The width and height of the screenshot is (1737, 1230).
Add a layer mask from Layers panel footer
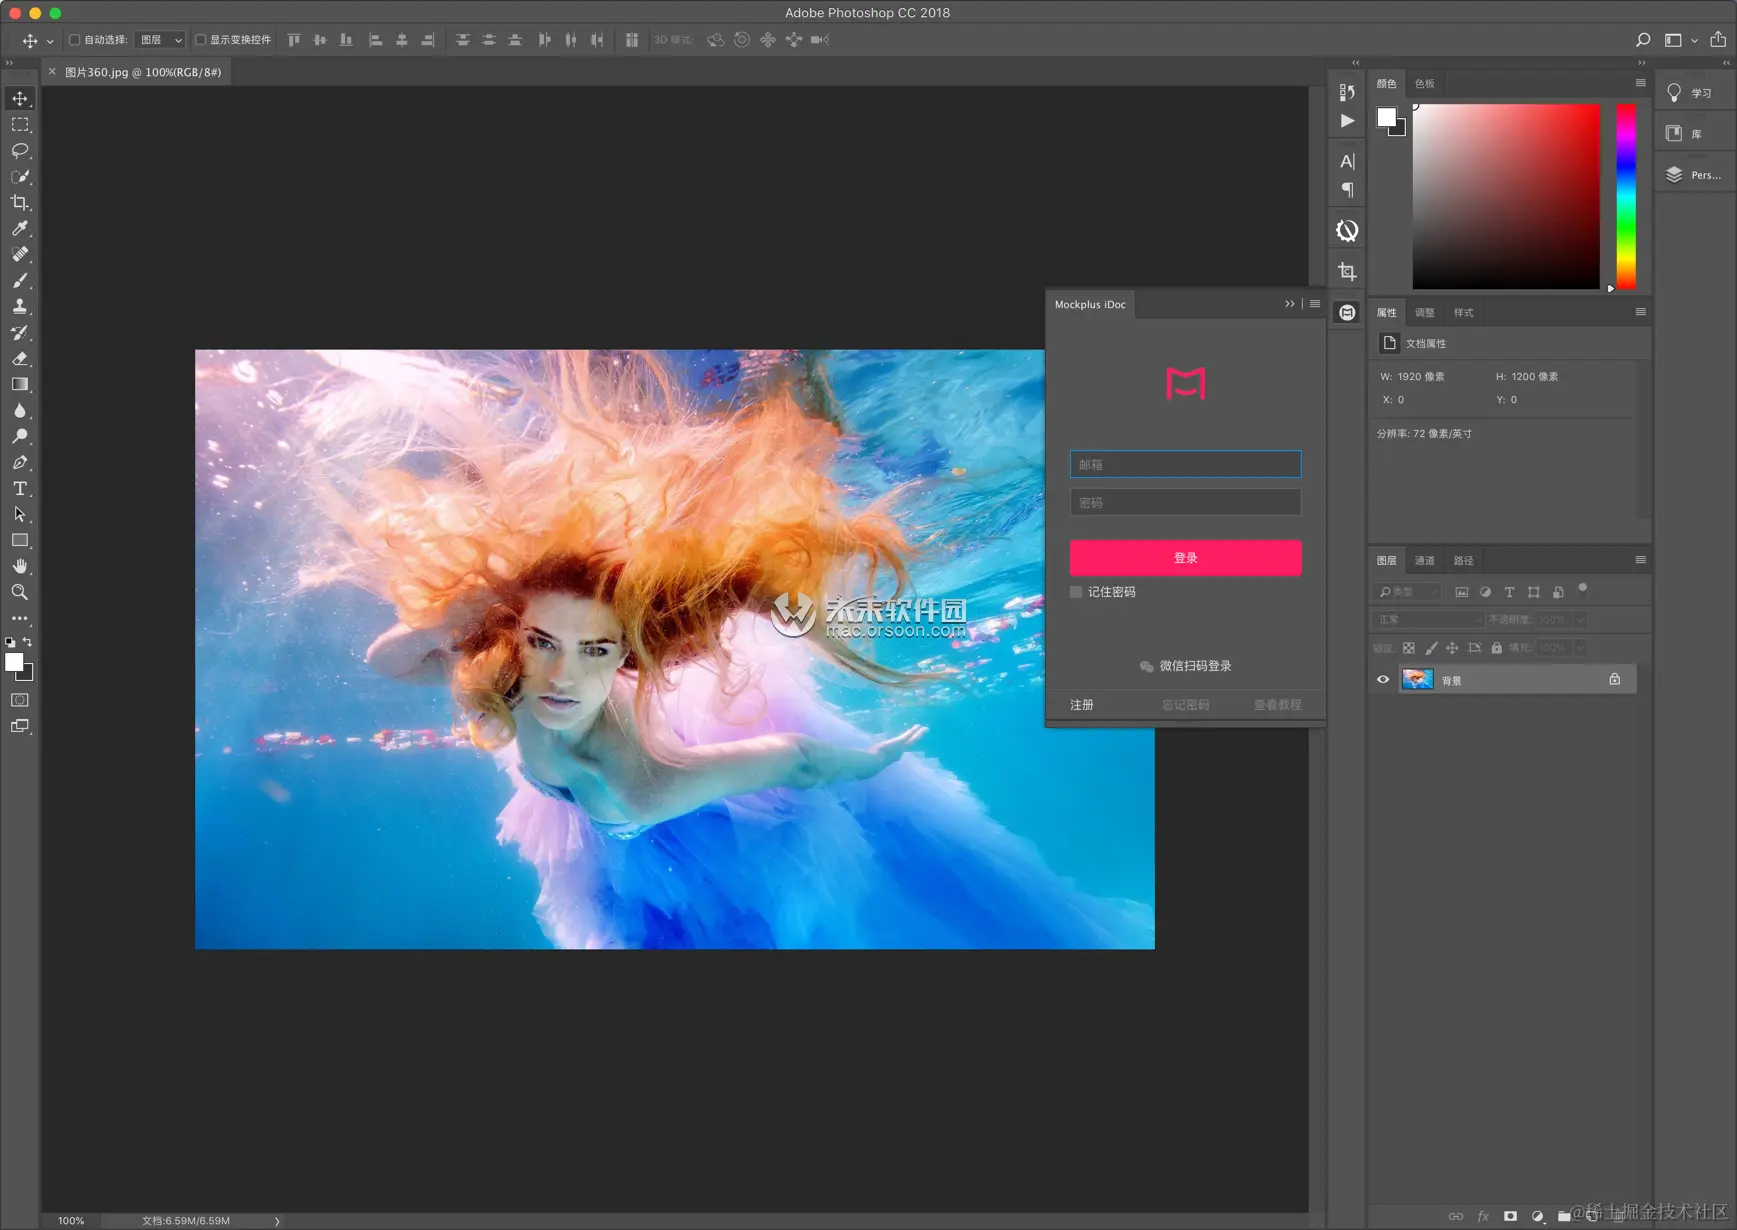pyautogui.click(x=1510, y=1216)
